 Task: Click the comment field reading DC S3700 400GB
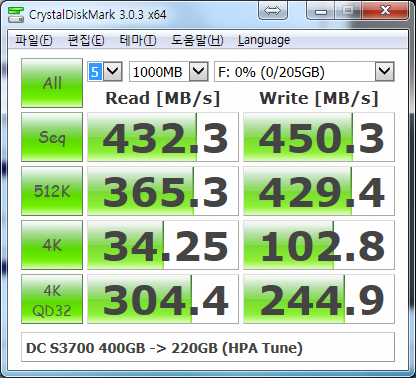208,347
